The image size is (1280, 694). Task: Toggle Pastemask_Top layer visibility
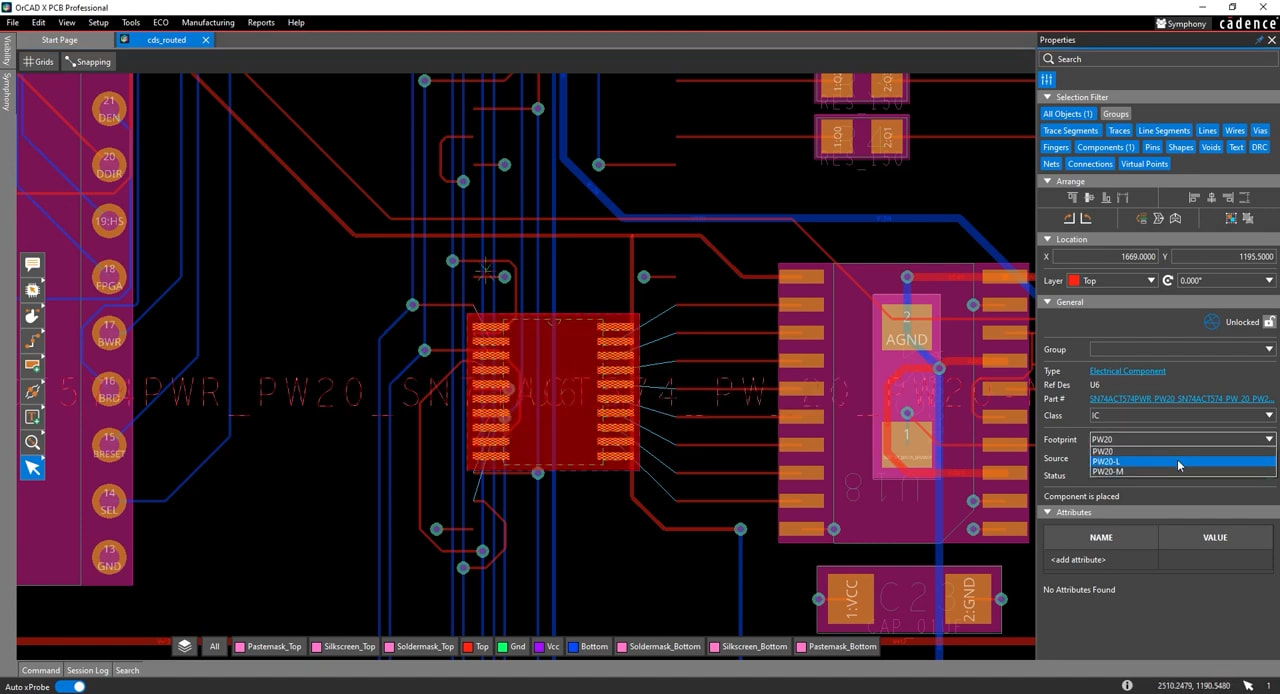[268, 647]
